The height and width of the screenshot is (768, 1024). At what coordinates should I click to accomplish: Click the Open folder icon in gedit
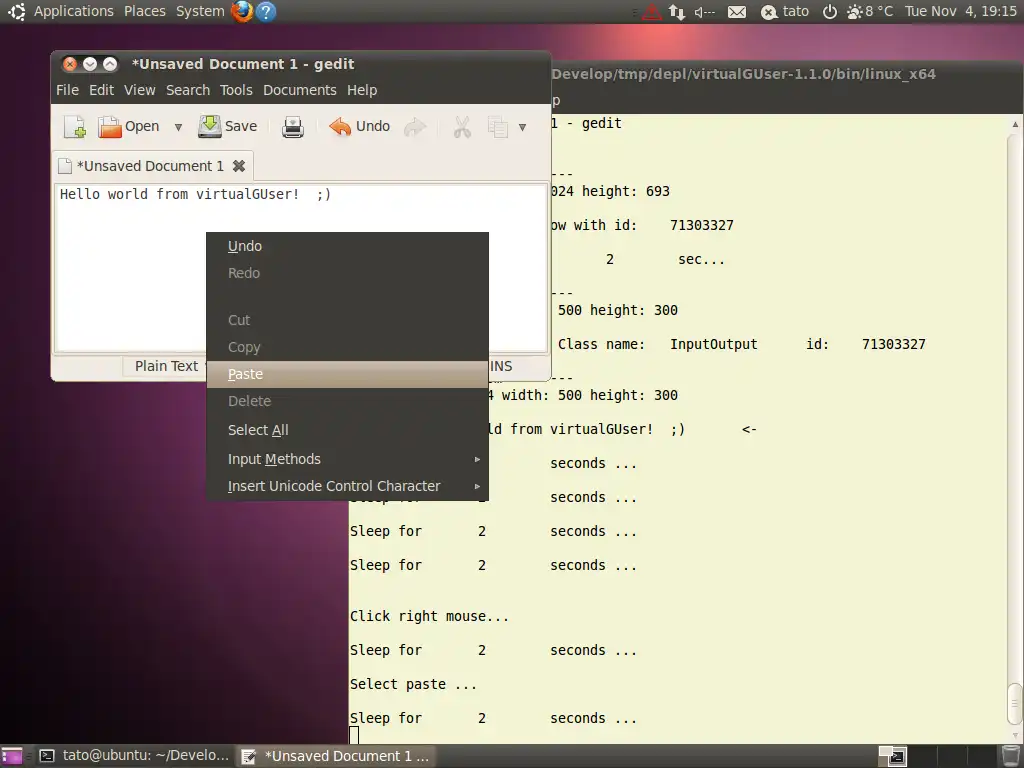point(110,127)
